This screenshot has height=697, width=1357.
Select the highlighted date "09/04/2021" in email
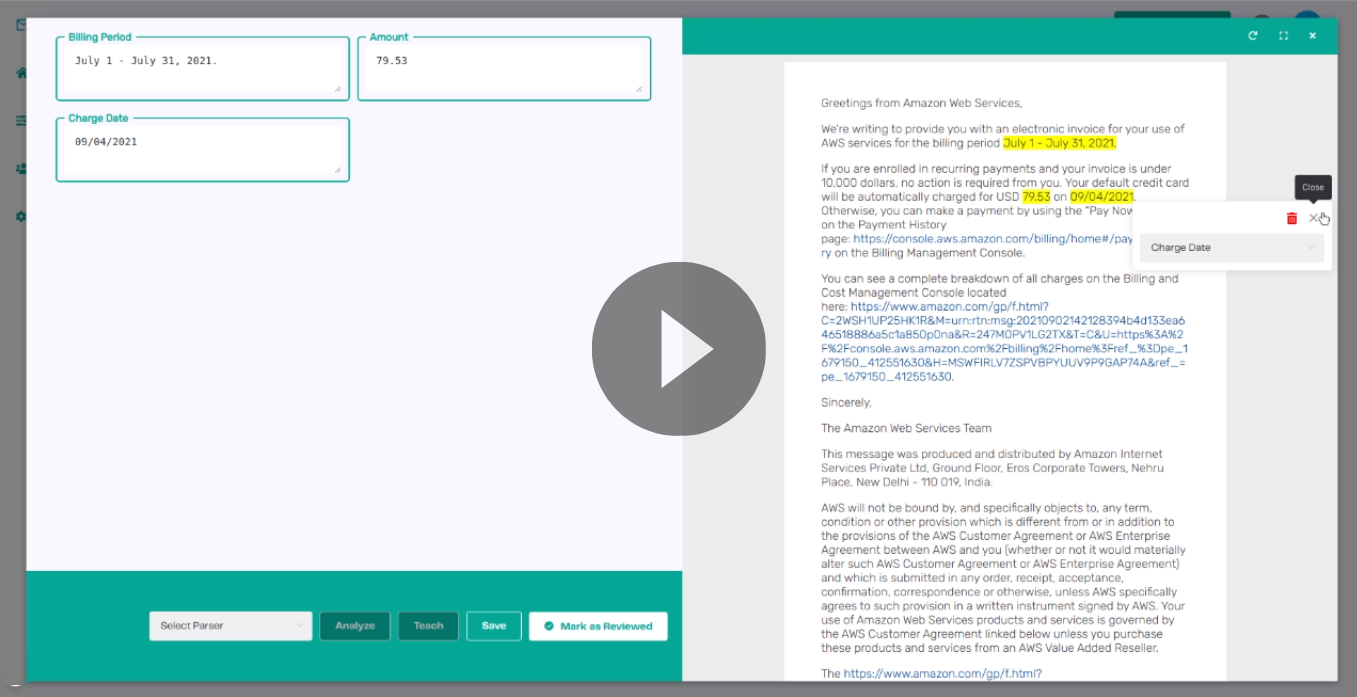1102,197
